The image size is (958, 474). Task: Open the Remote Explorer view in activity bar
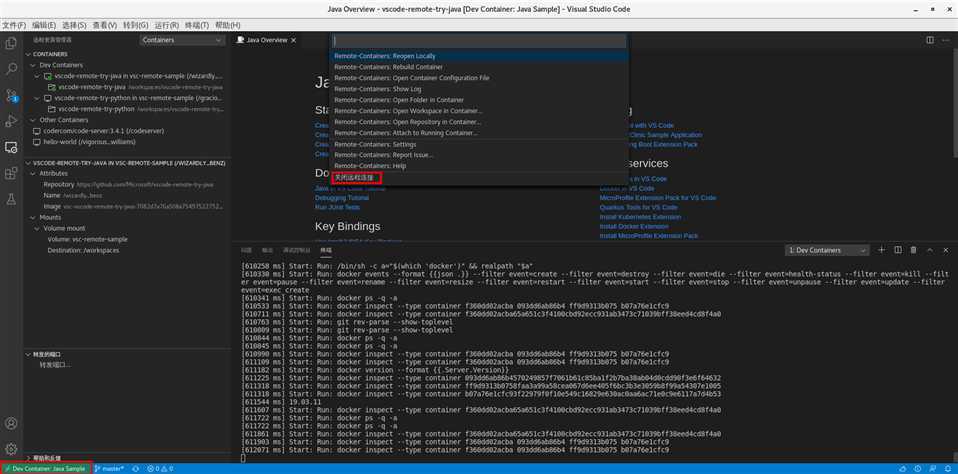tap(11, 147)
